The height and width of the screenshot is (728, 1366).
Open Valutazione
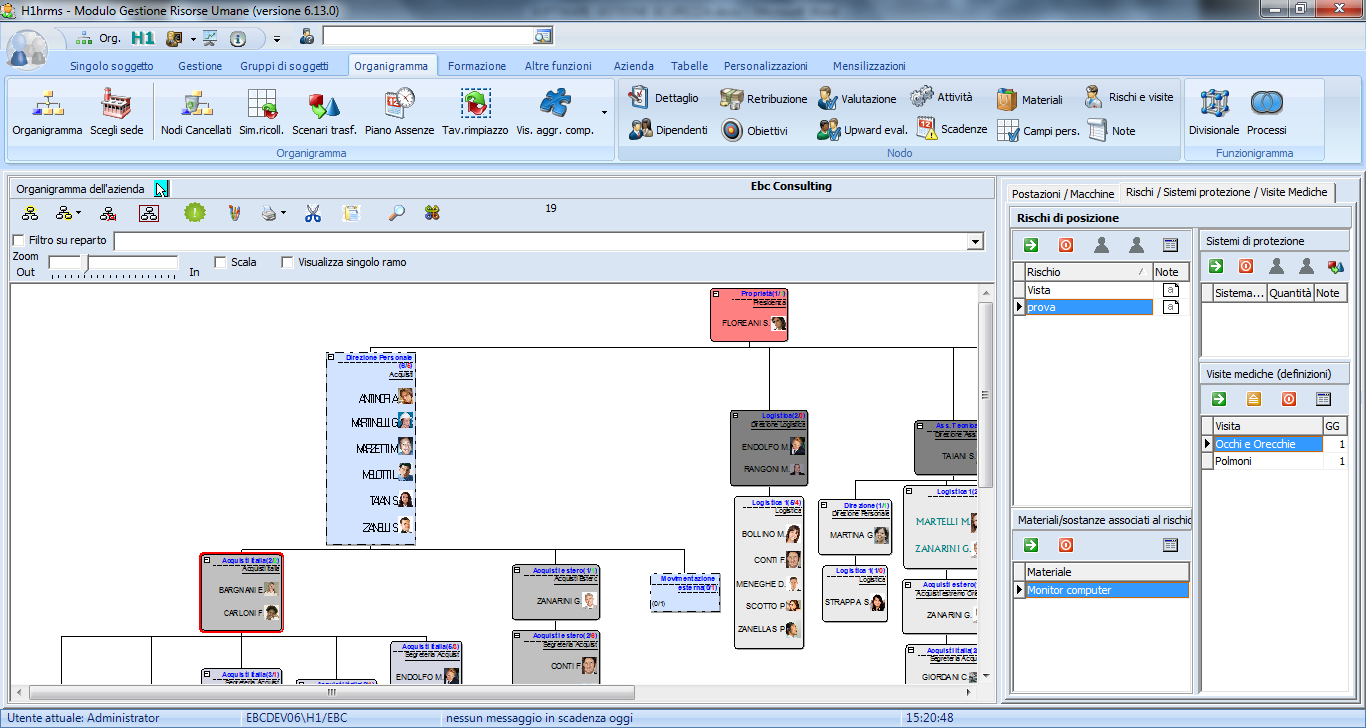856,99
